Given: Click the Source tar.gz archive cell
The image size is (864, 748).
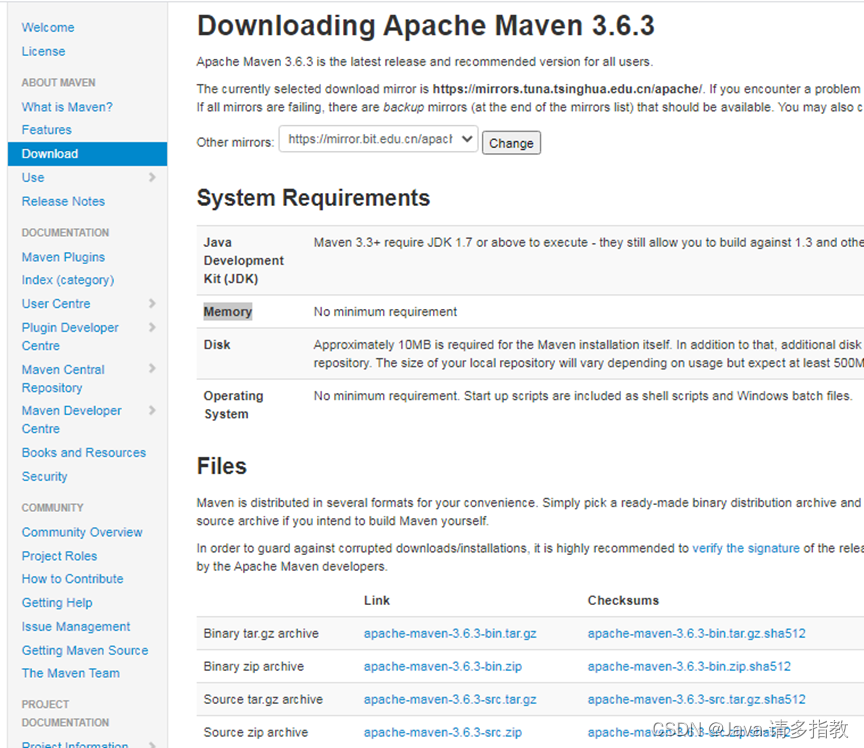Looking at the screenshot, I should point(263,699).
